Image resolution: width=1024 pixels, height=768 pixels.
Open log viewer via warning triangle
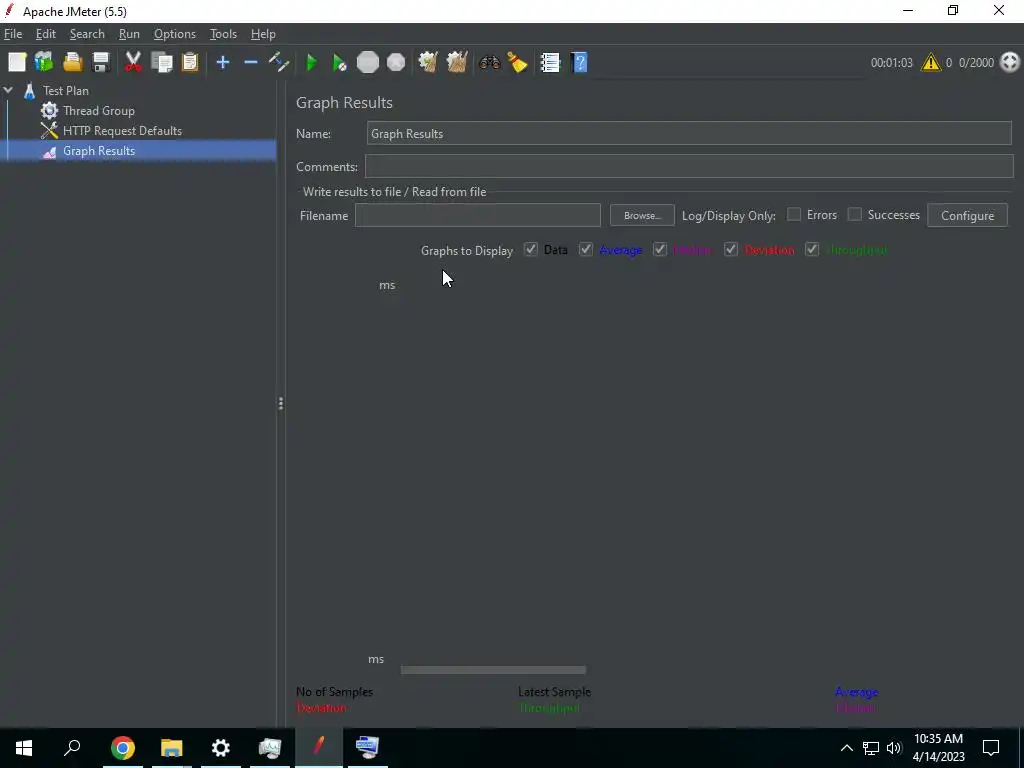click(x=931, y=63)
